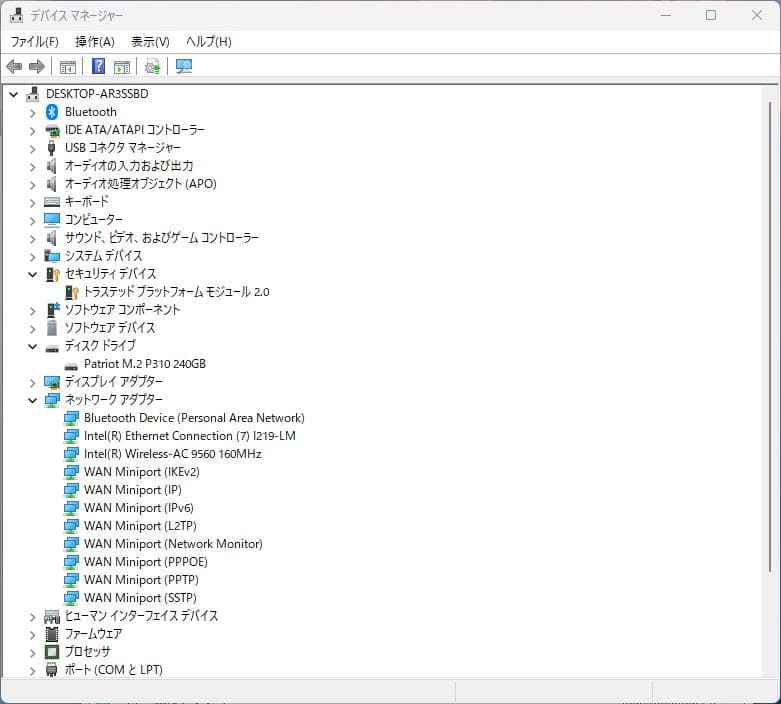This screenshot has height=704, width=781.
Task: Click the vertical scrollbar thumb
Action: pyautogui.click(x=770, y=337)
